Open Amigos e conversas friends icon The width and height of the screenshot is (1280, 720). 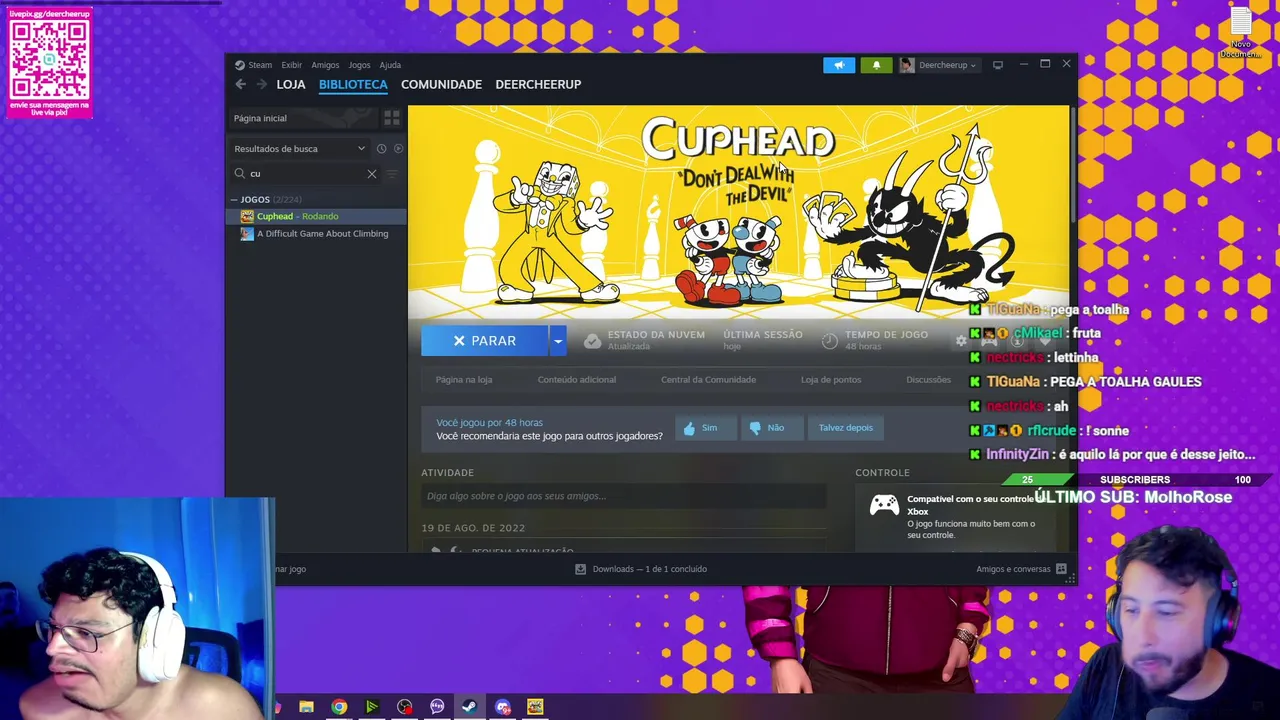click(1061, 569)
